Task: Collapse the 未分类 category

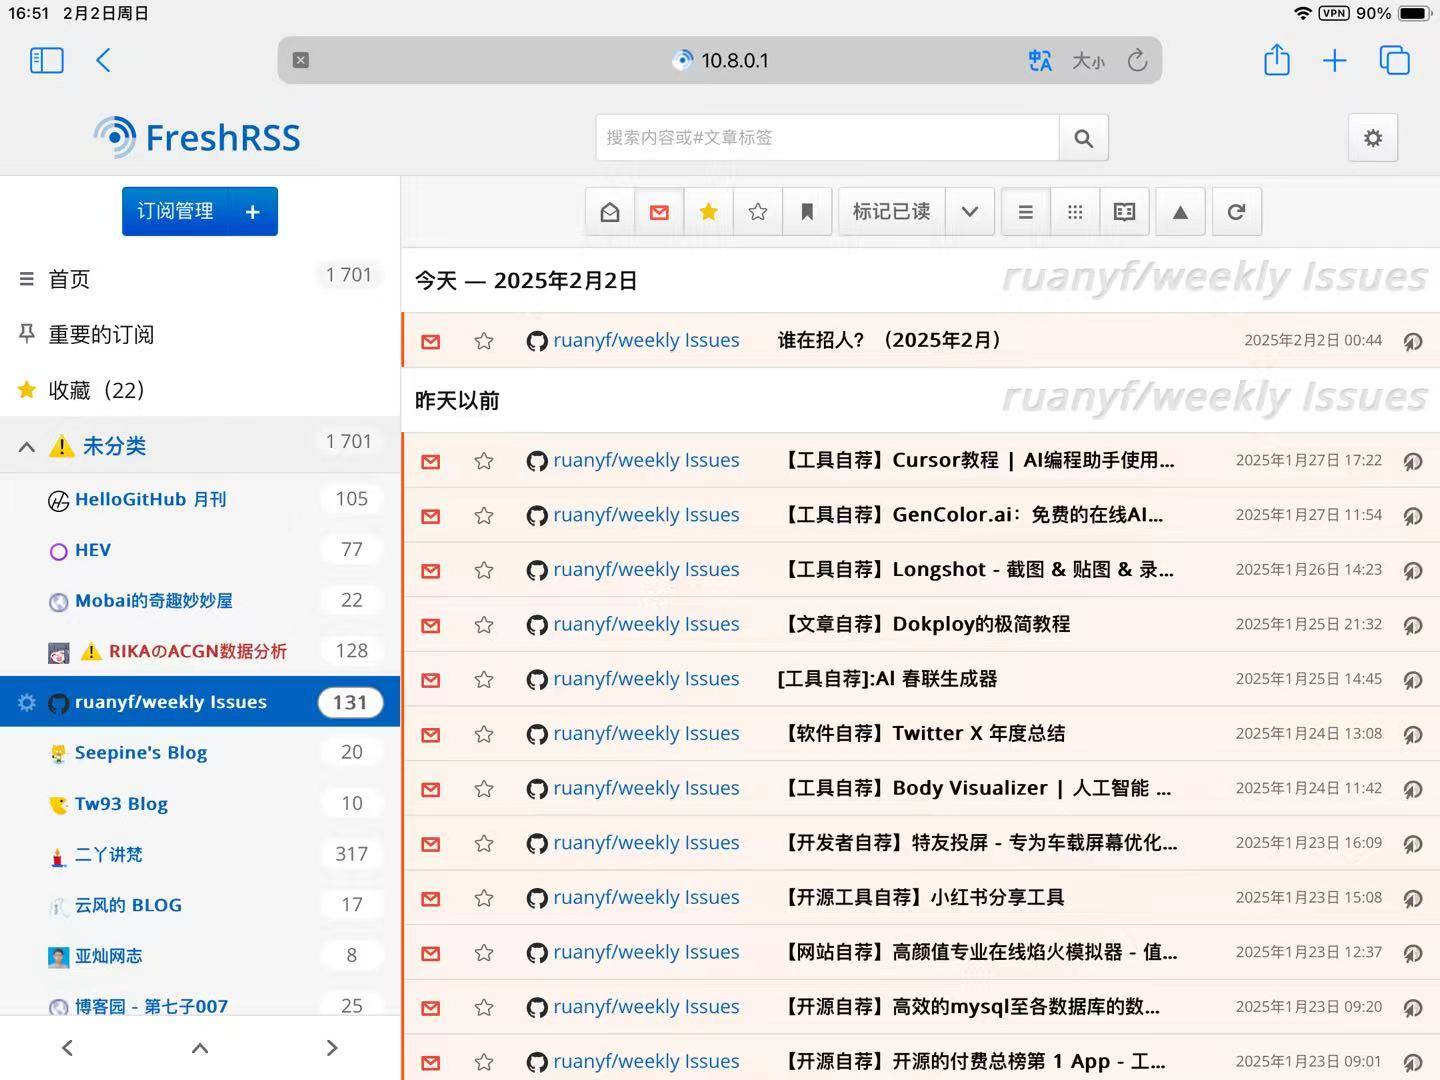Action: pos(27,446)
